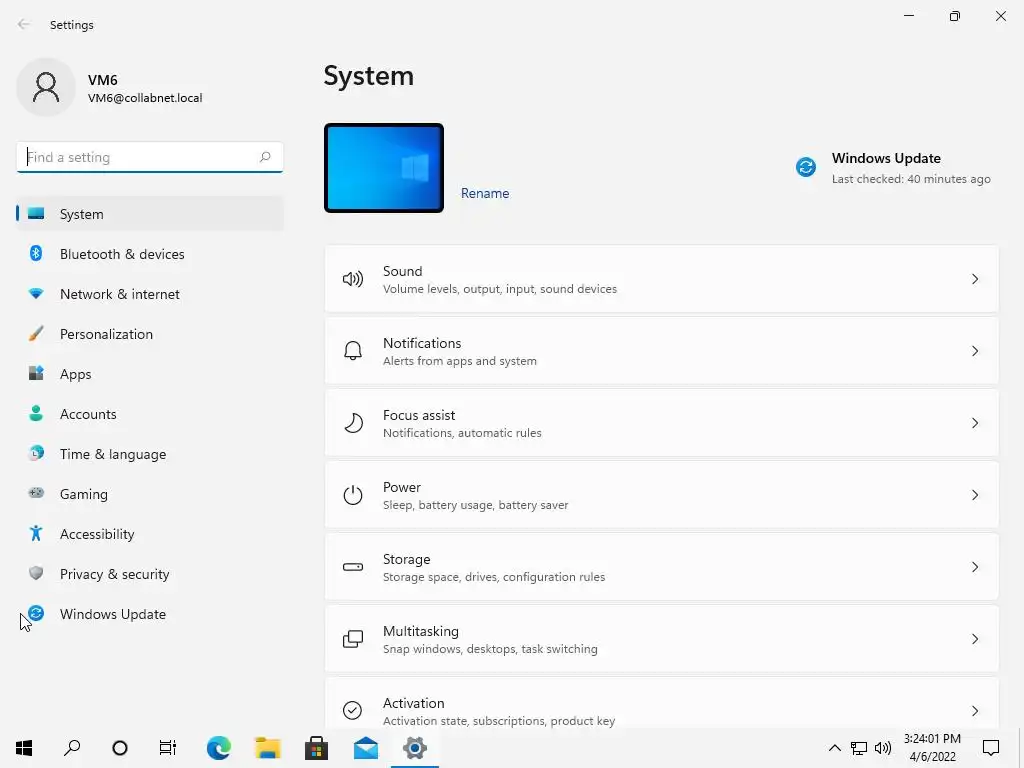1024x768 pixels.
Task: Select Bluetooth & devices label in sidebar
Action: [122, 254]
